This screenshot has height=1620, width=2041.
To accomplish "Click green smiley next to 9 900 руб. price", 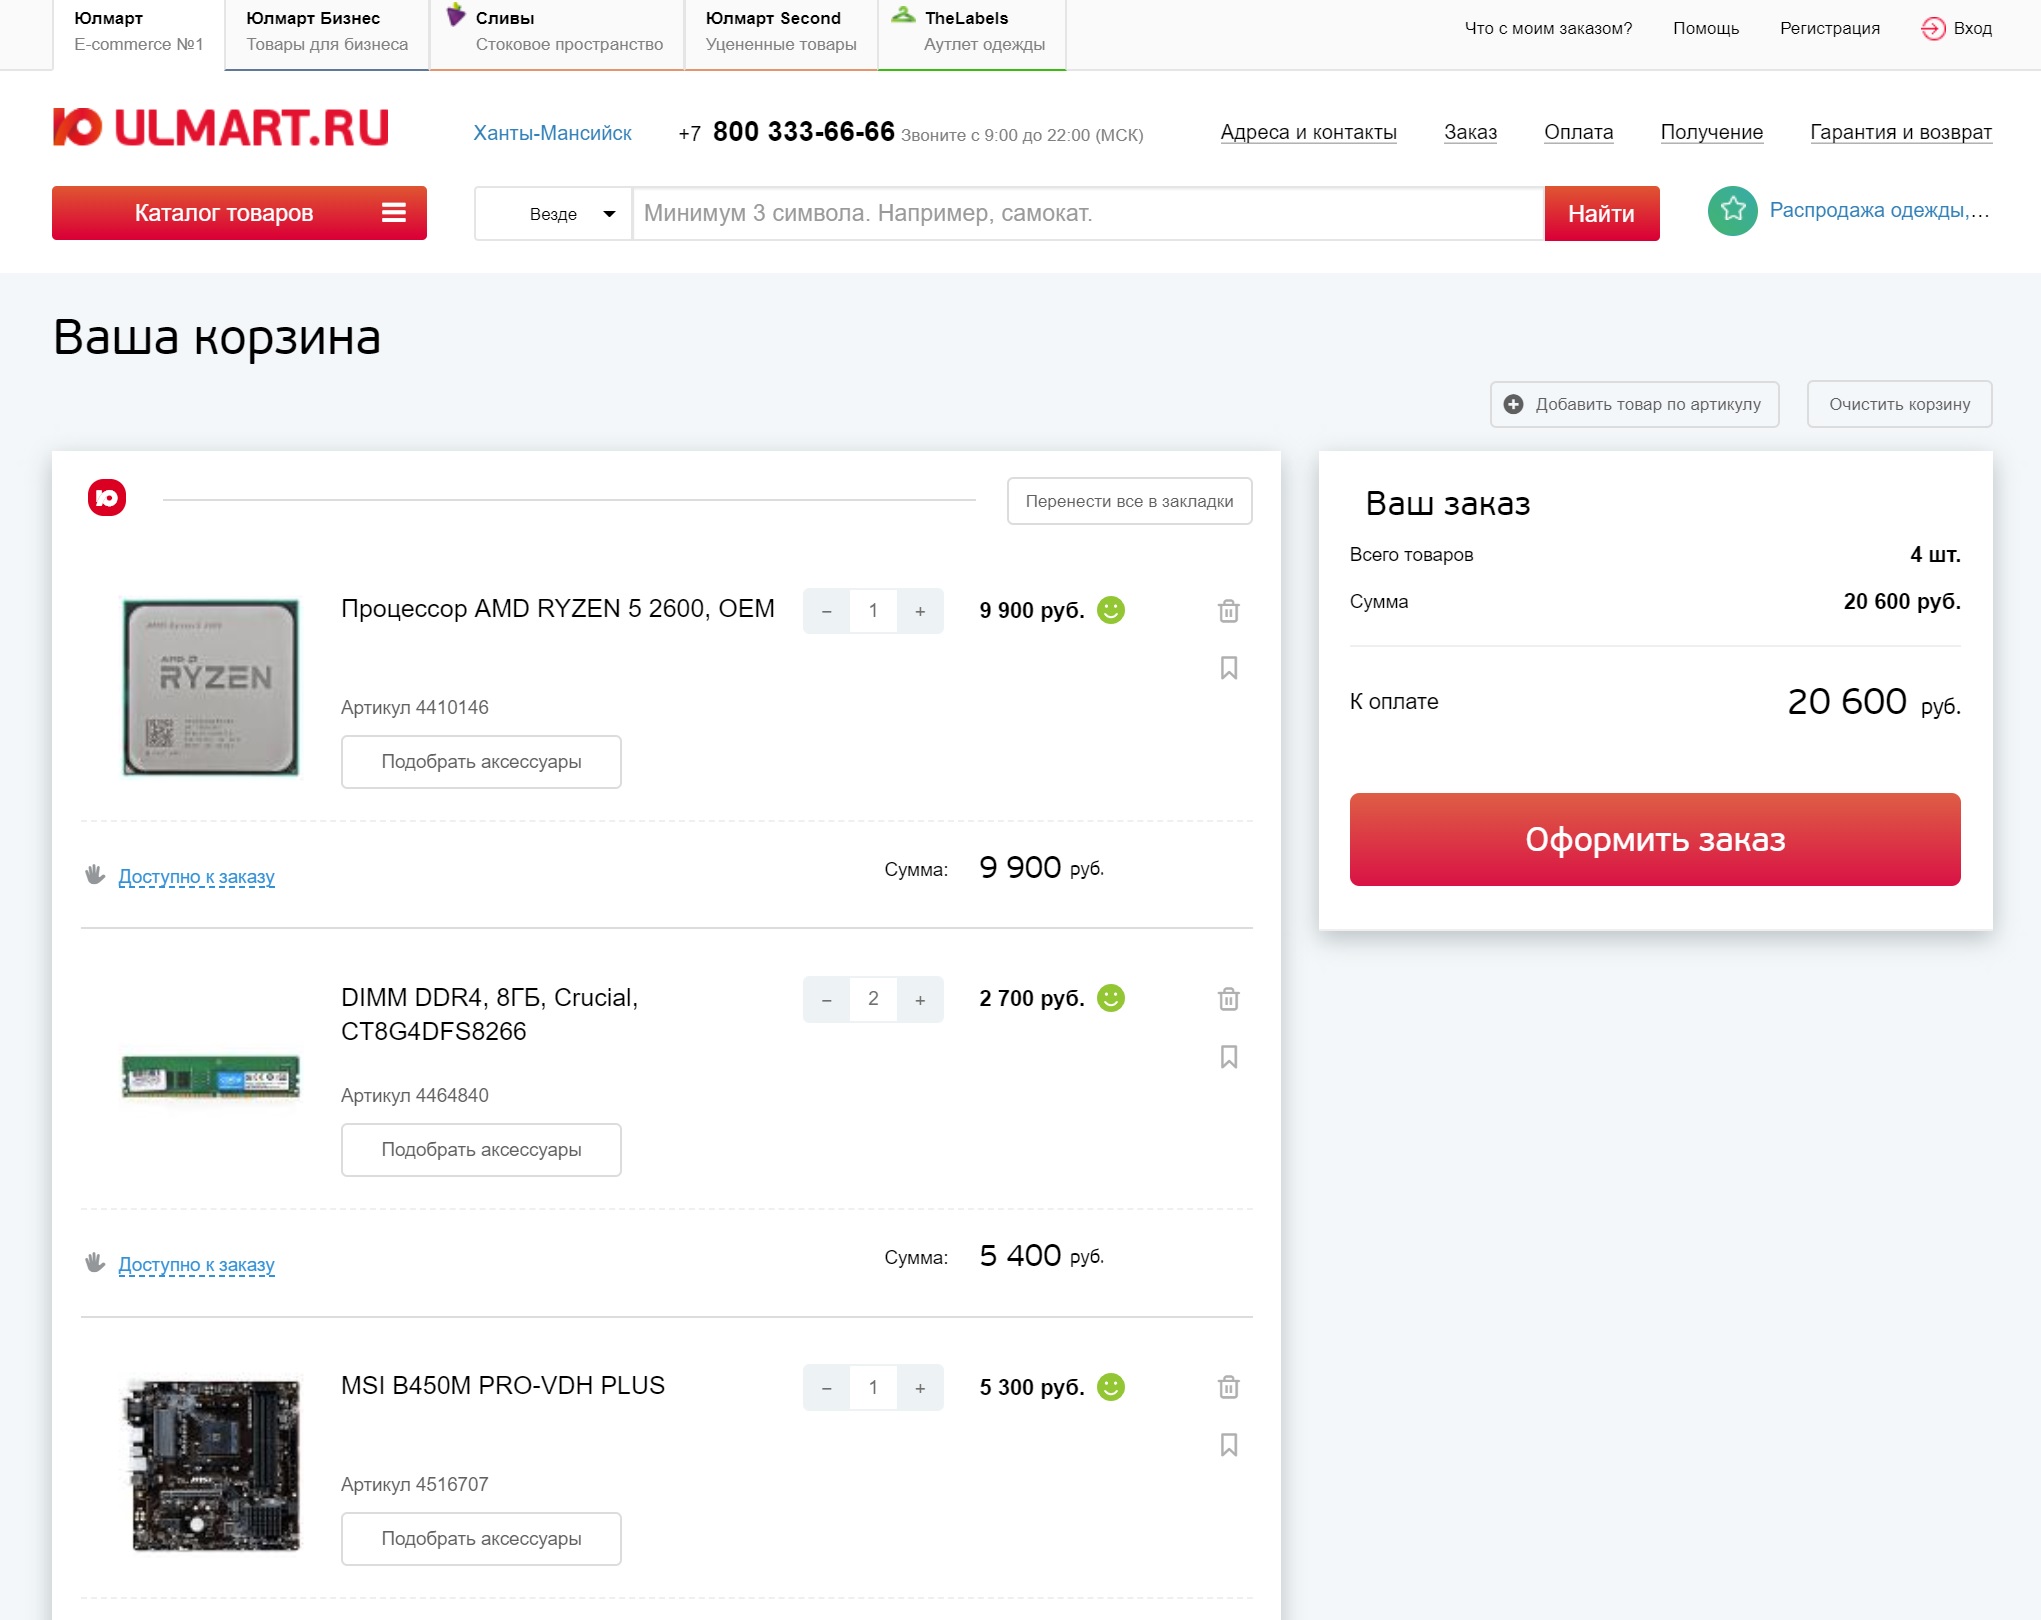I will 1111,610.
